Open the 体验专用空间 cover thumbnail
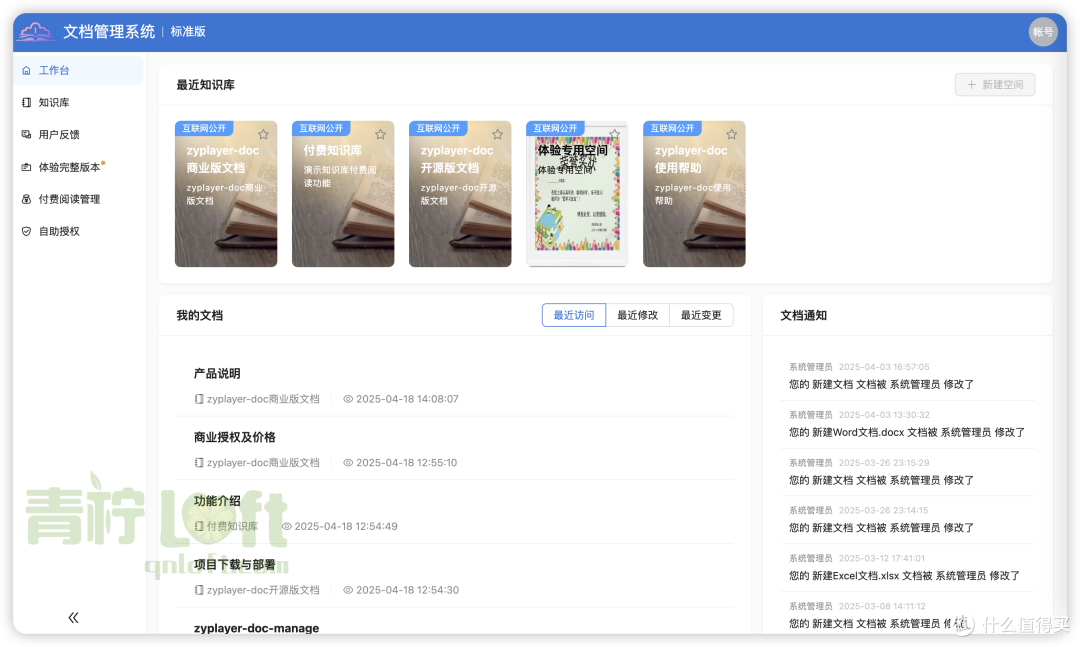 point(577,193)
